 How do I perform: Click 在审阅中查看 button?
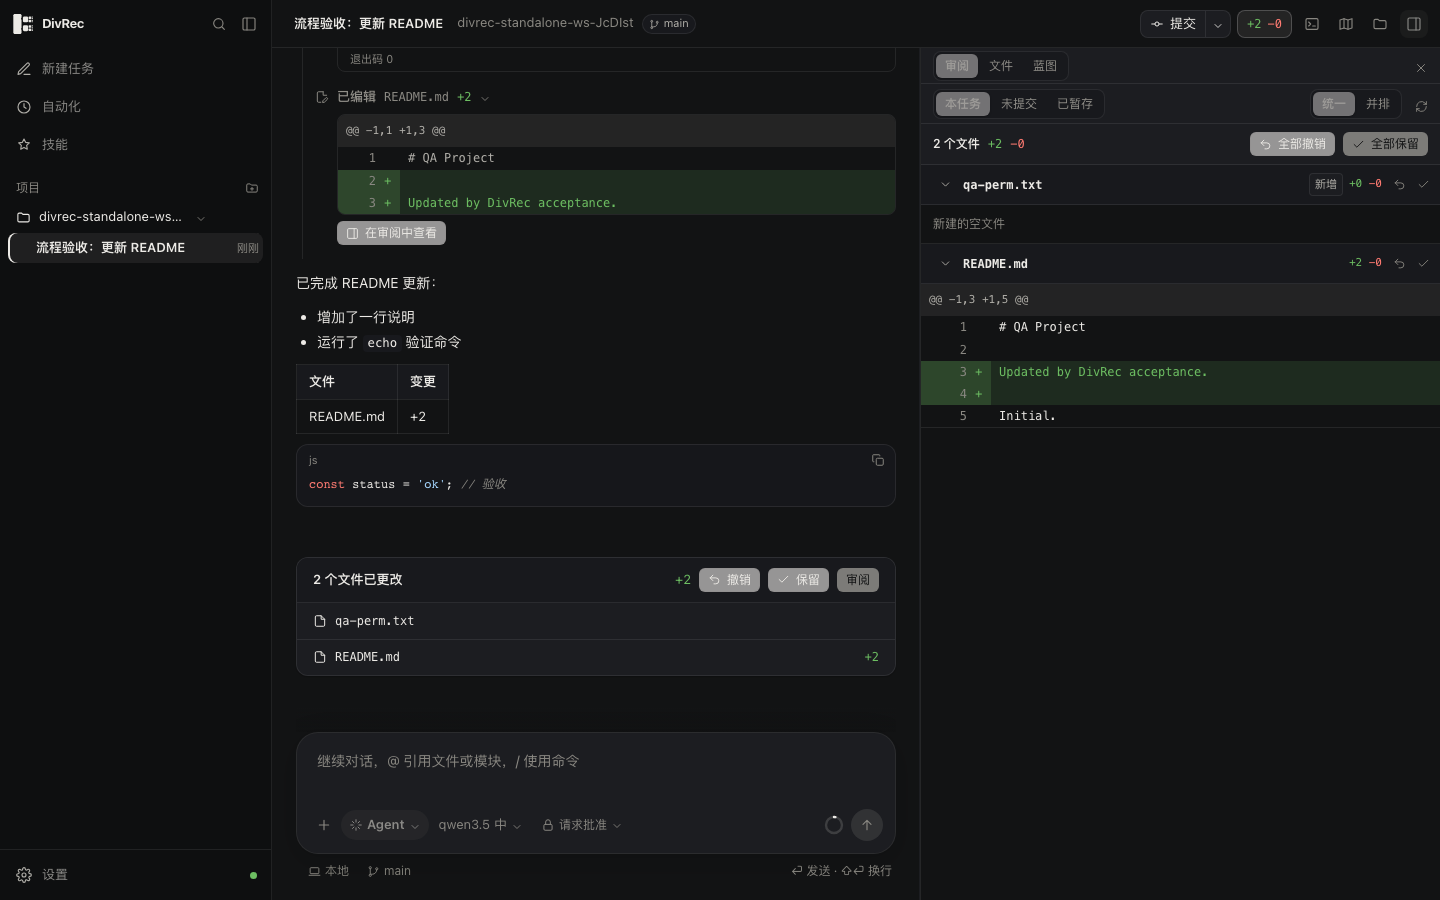click(391, 233)
